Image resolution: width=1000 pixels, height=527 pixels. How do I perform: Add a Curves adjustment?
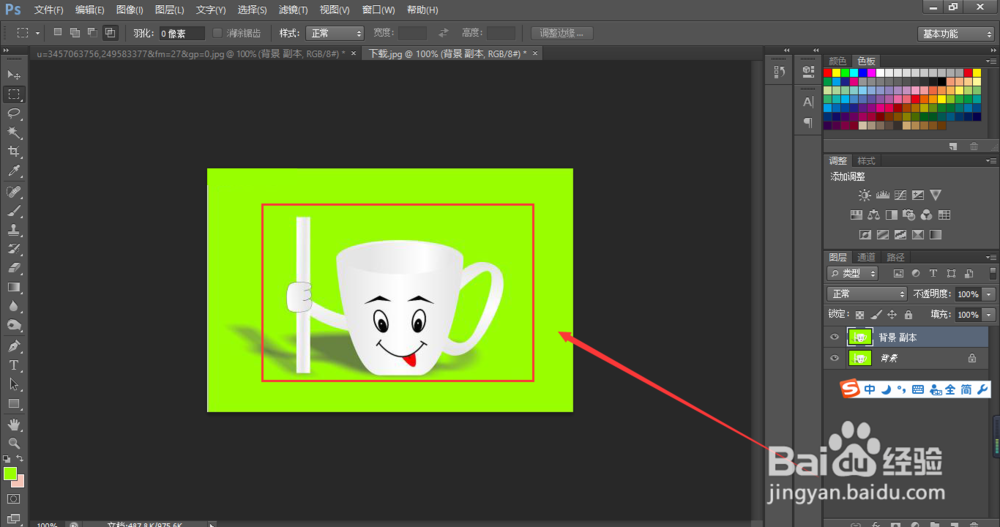pos(901,195)
